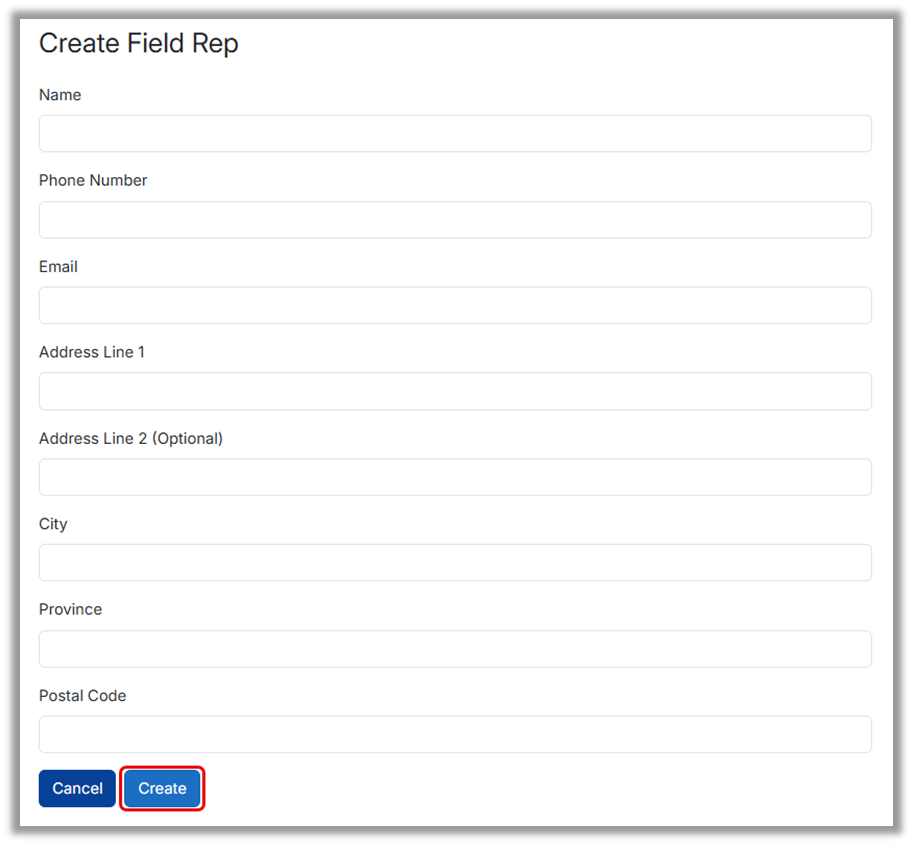Focus the Address Line 2 text box

coord(455,477)
